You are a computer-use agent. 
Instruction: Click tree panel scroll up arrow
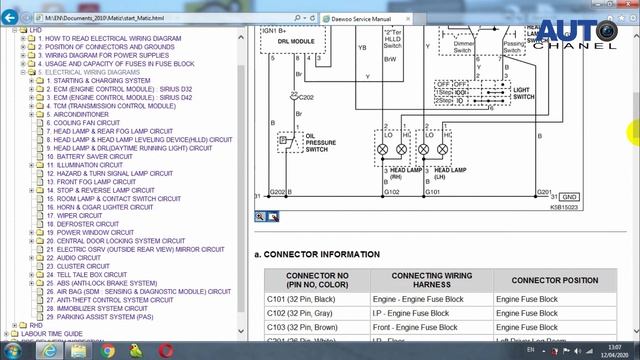point(241,37)
